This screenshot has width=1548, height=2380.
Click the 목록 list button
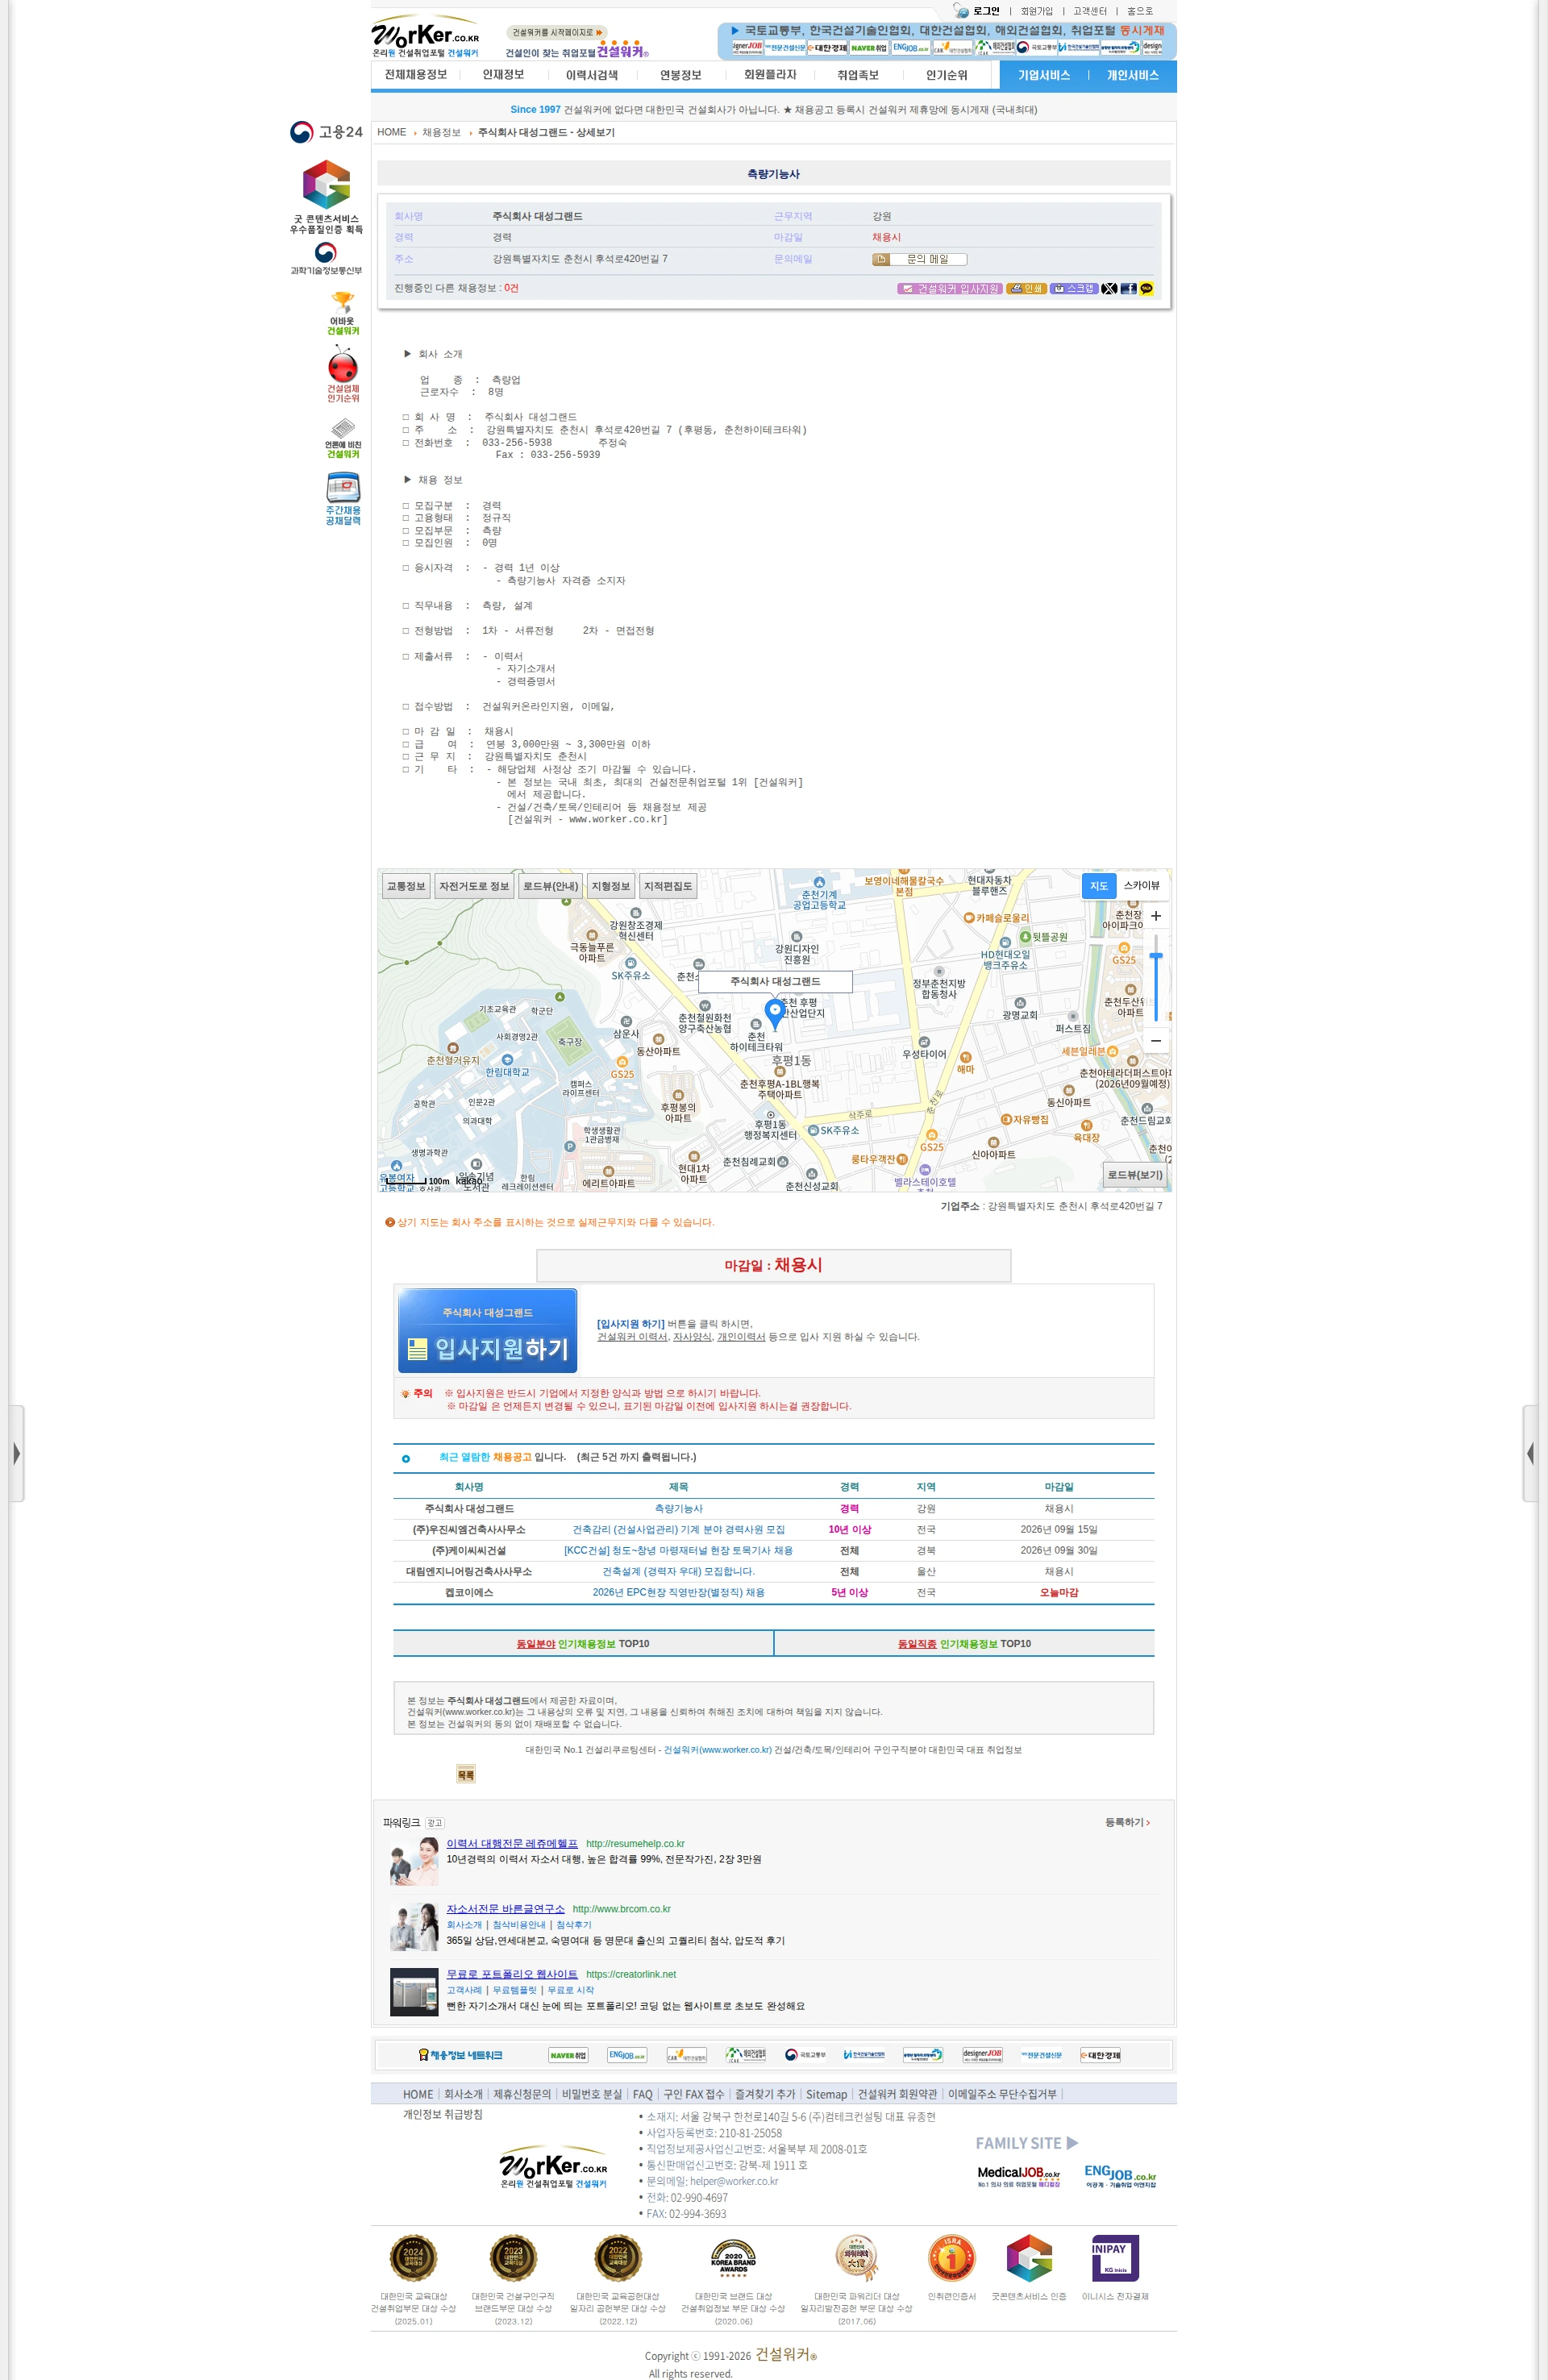[466, 1775]
